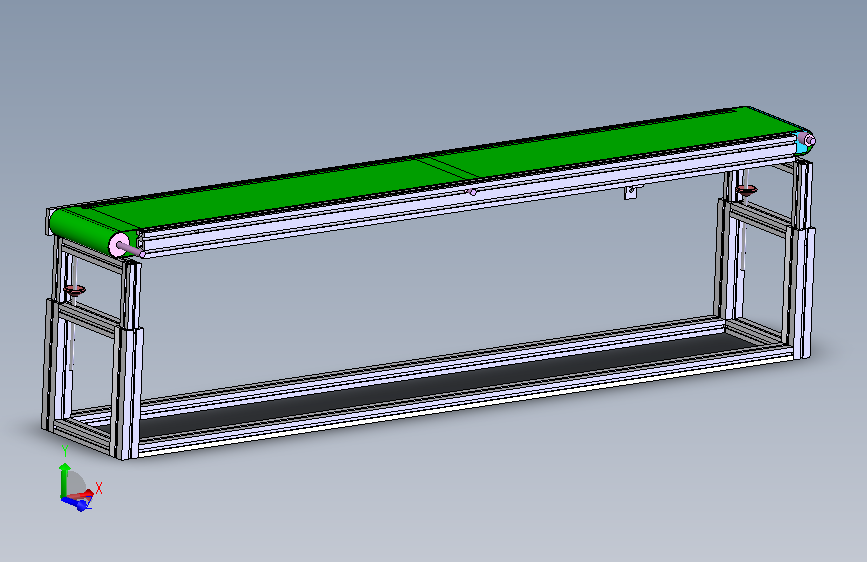Image resolution: width=867 pixels, height=562 pixels.
Task: Select the small pink pin at the middle of the side rail
Action: (472, 192)
